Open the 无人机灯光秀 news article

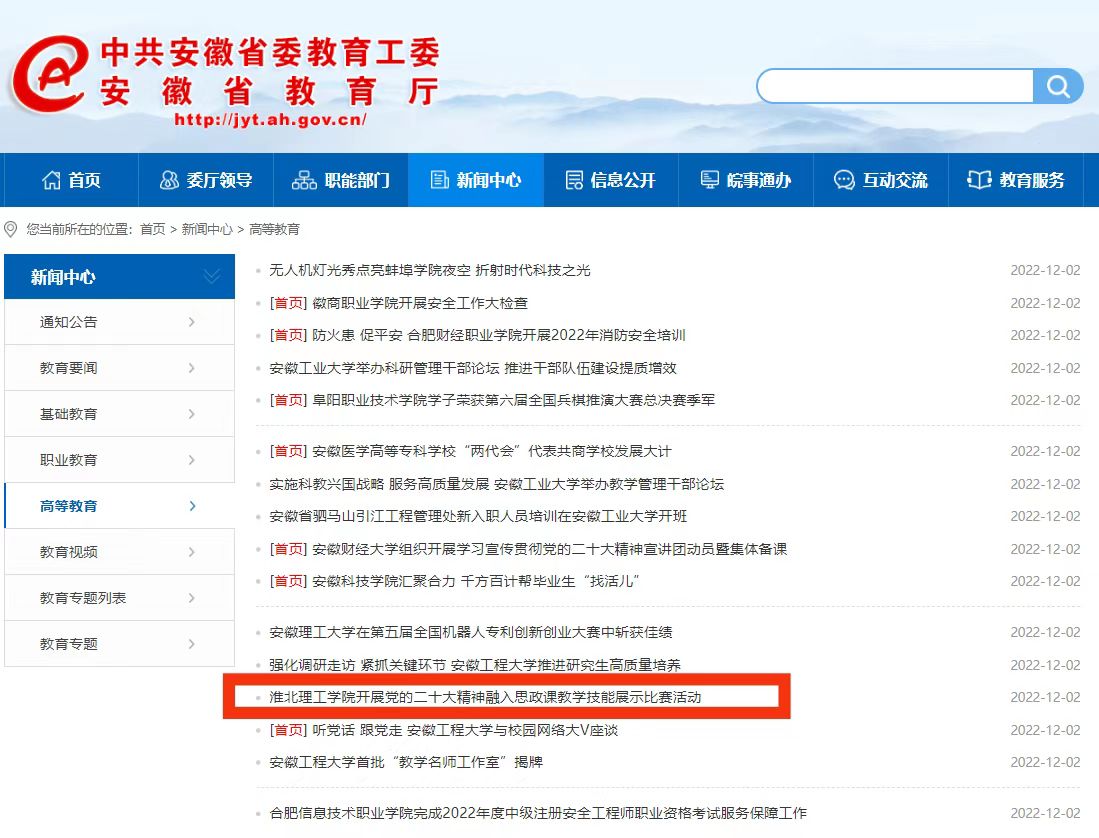tap(430, 270)
